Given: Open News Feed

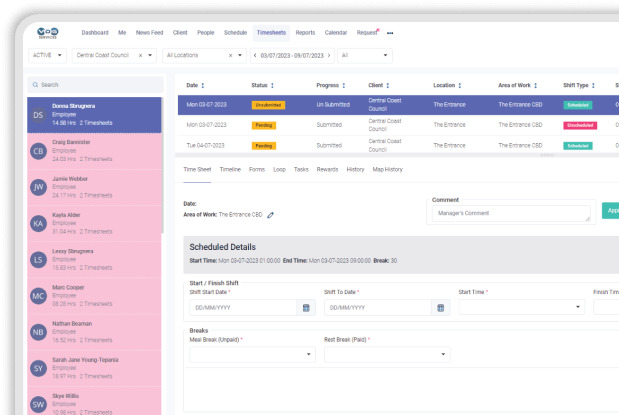Looking at the screenshot, I should click(150, 33).
